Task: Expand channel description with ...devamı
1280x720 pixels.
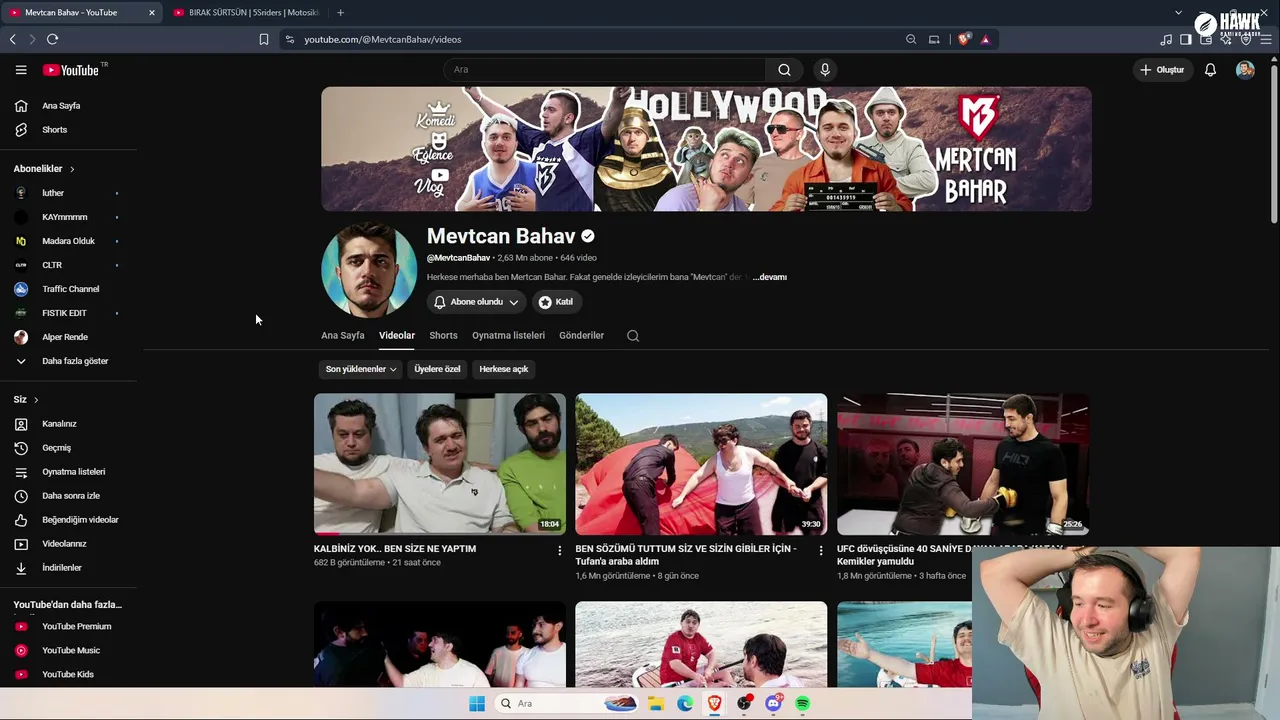Action: coord(770,277)
